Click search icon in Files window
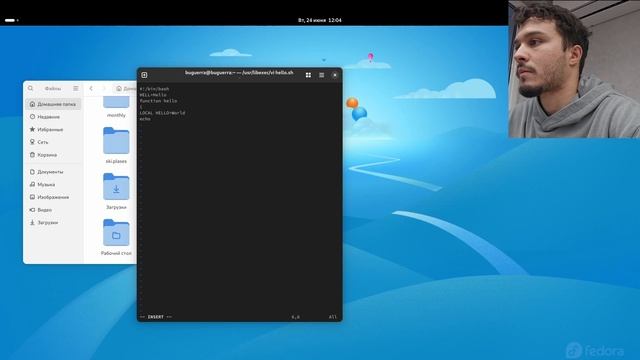 31,88
